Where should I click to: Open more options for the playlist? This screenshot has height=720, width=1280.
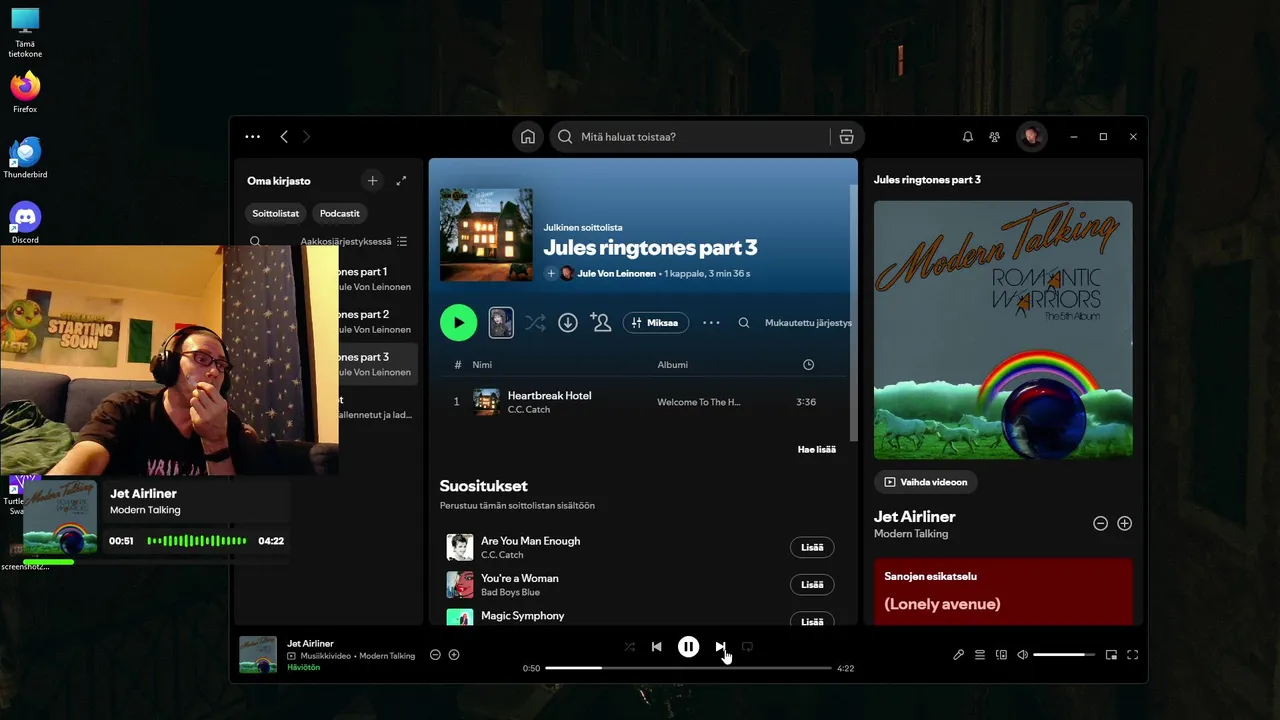711,323
